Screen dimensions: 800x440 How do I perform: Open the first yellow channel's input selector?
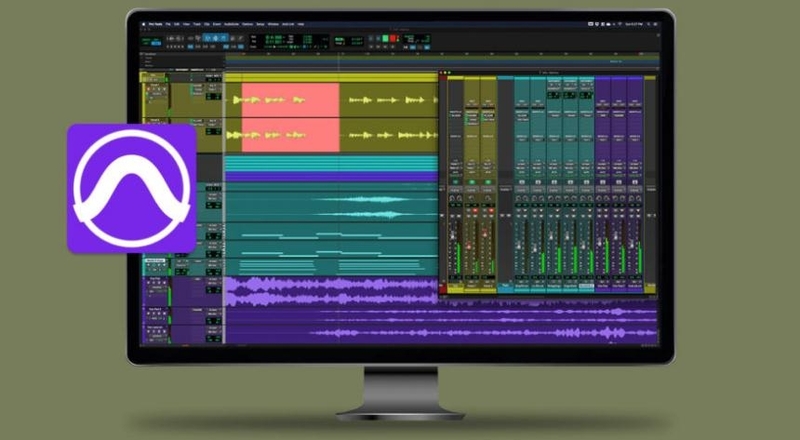click(472, 164)
